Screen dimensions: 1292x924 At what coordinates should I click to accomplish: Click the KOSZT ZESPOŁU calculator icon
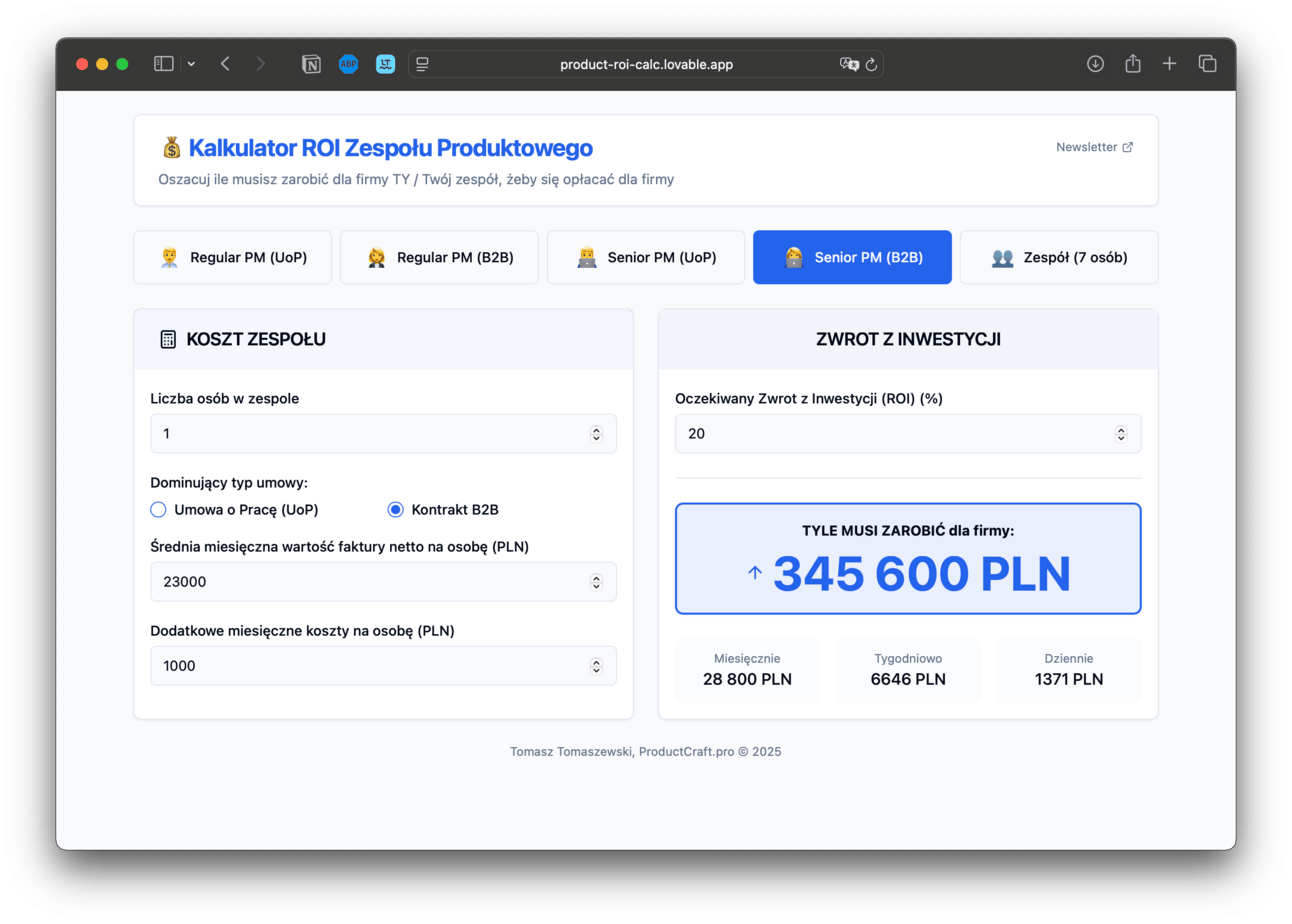point(168,339)
